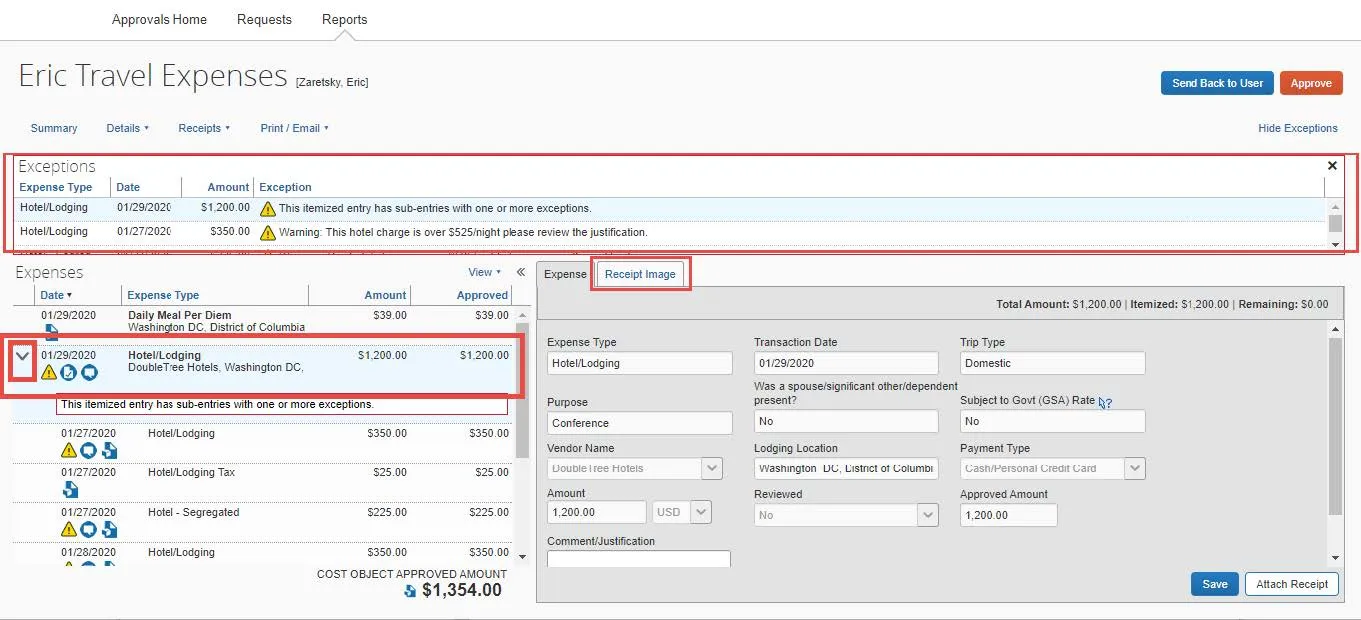Click warning icon on the Hotel - Segregated row
The image size is (1361, 620).
coord(69,529)
